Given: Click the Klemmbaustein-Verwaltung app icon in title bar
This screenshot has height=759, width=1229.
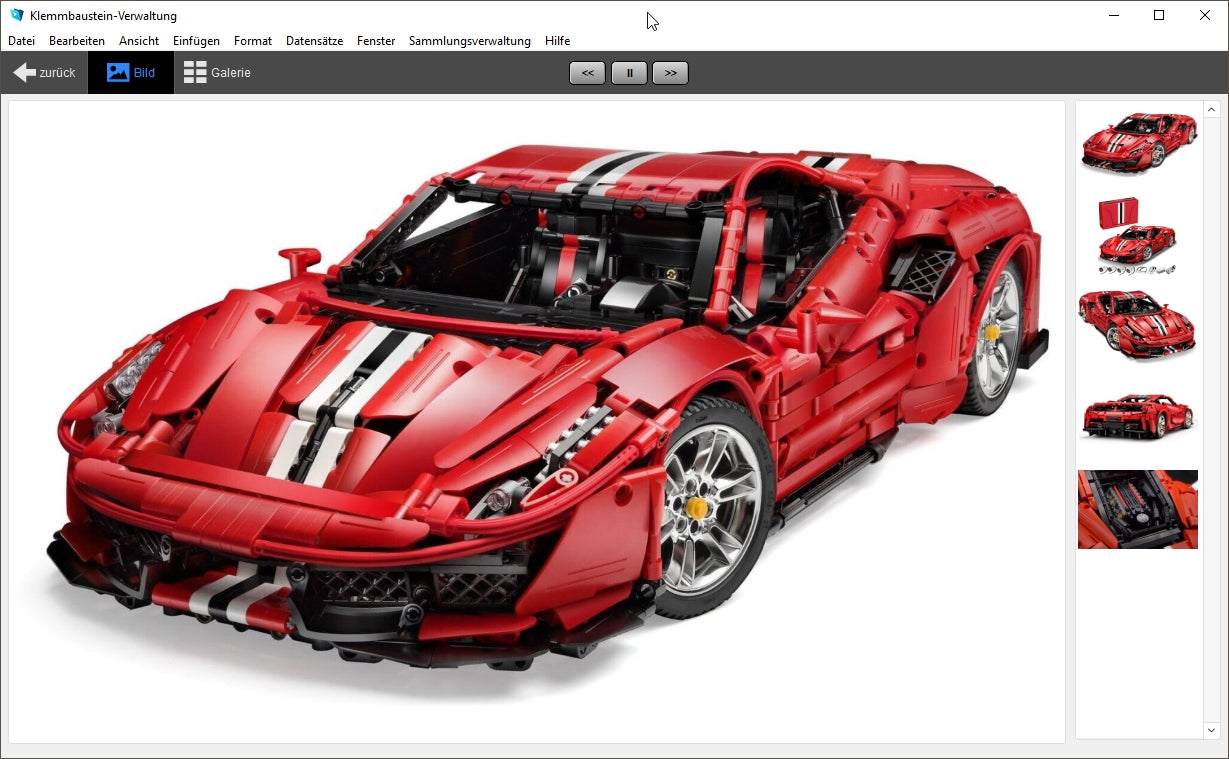Looking at the screenshot, I should [x=16, y=15].
